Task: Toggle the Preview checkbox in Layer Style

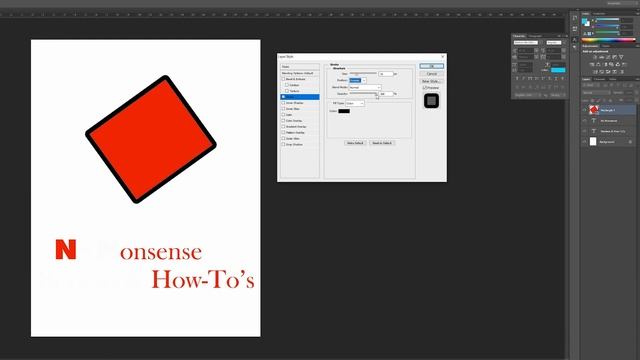Action: click(425, 88)
